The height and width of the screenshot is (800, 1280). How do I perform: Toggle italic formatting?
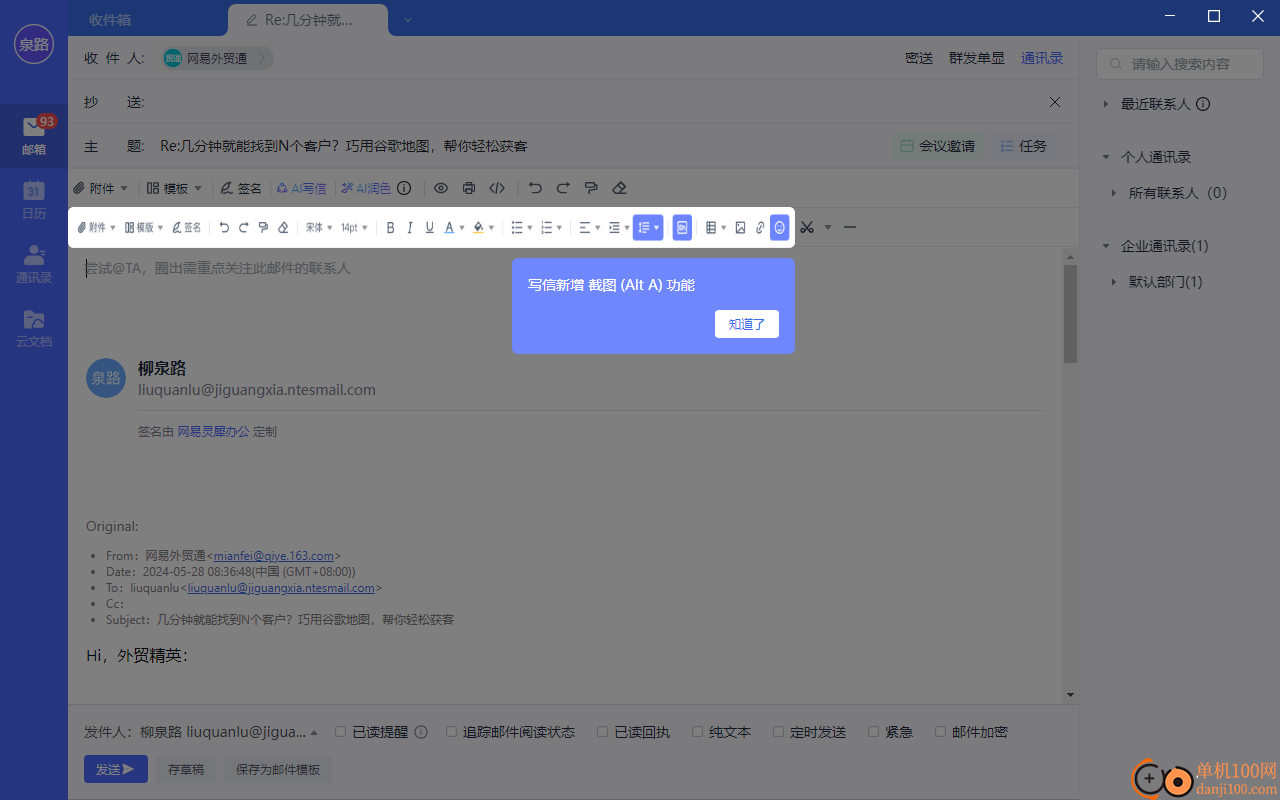point(409,228)
